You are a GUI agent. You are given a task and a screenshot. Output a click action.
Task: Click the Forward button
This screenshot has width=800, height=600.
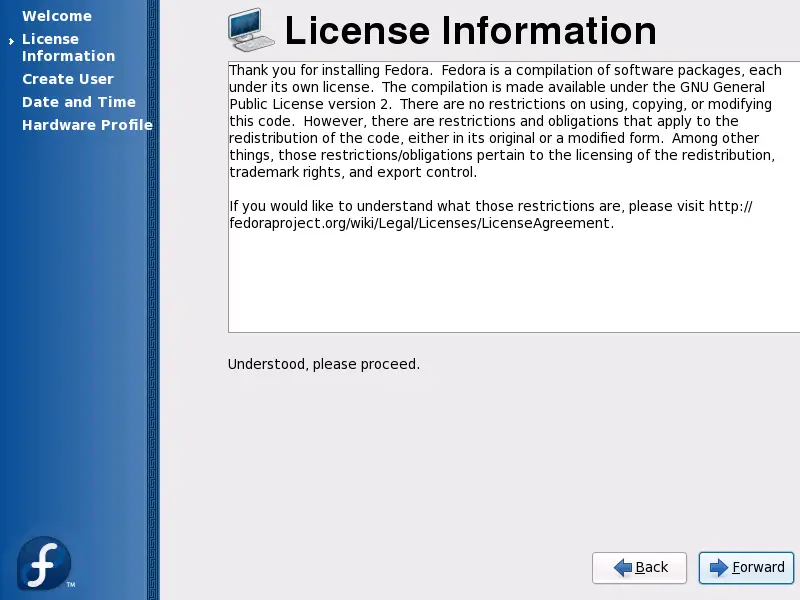coord(746,567)
